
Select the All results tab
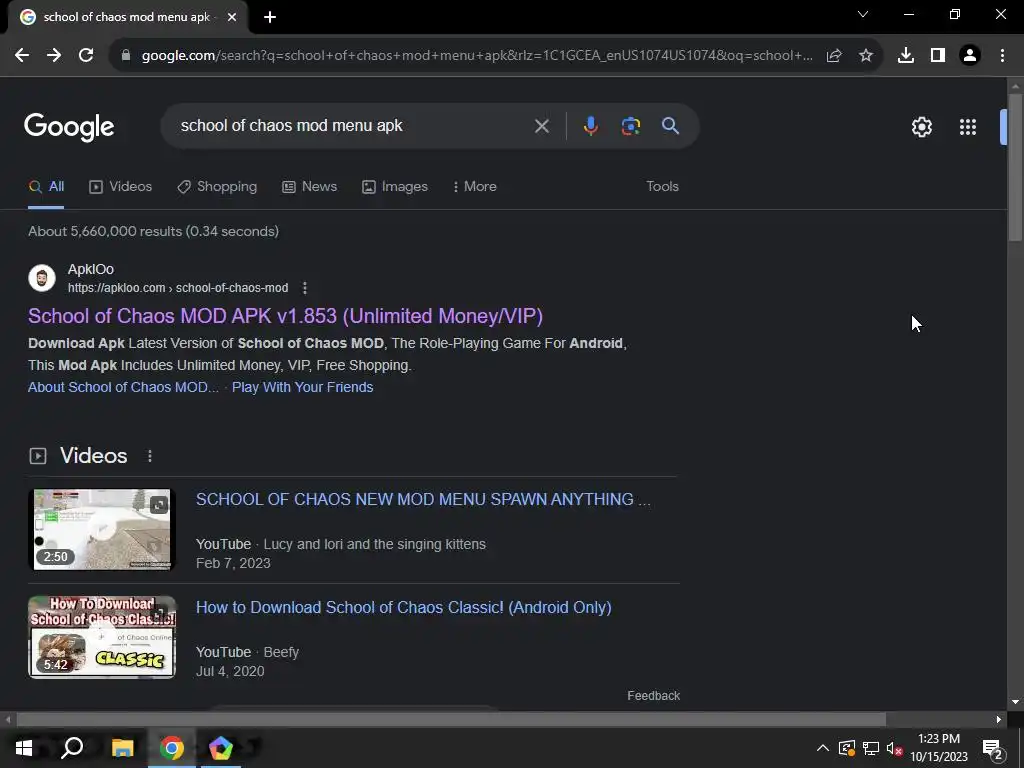click(46, 187)
